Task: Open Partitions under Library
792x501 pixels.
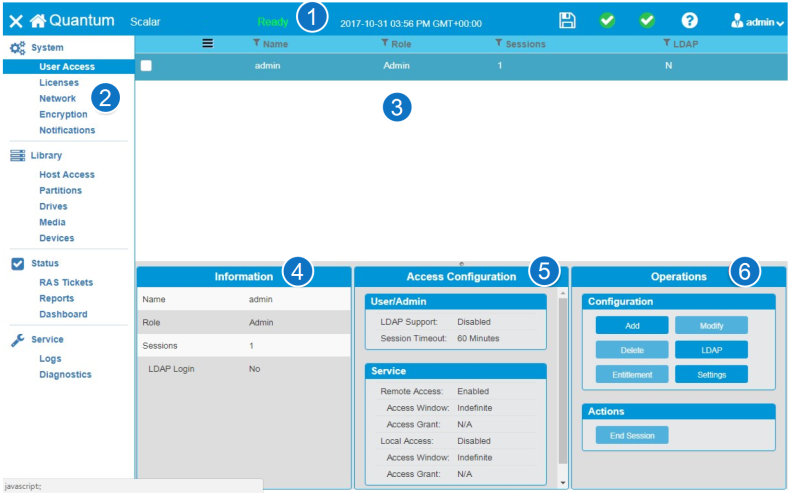Action: click(60, 190)
